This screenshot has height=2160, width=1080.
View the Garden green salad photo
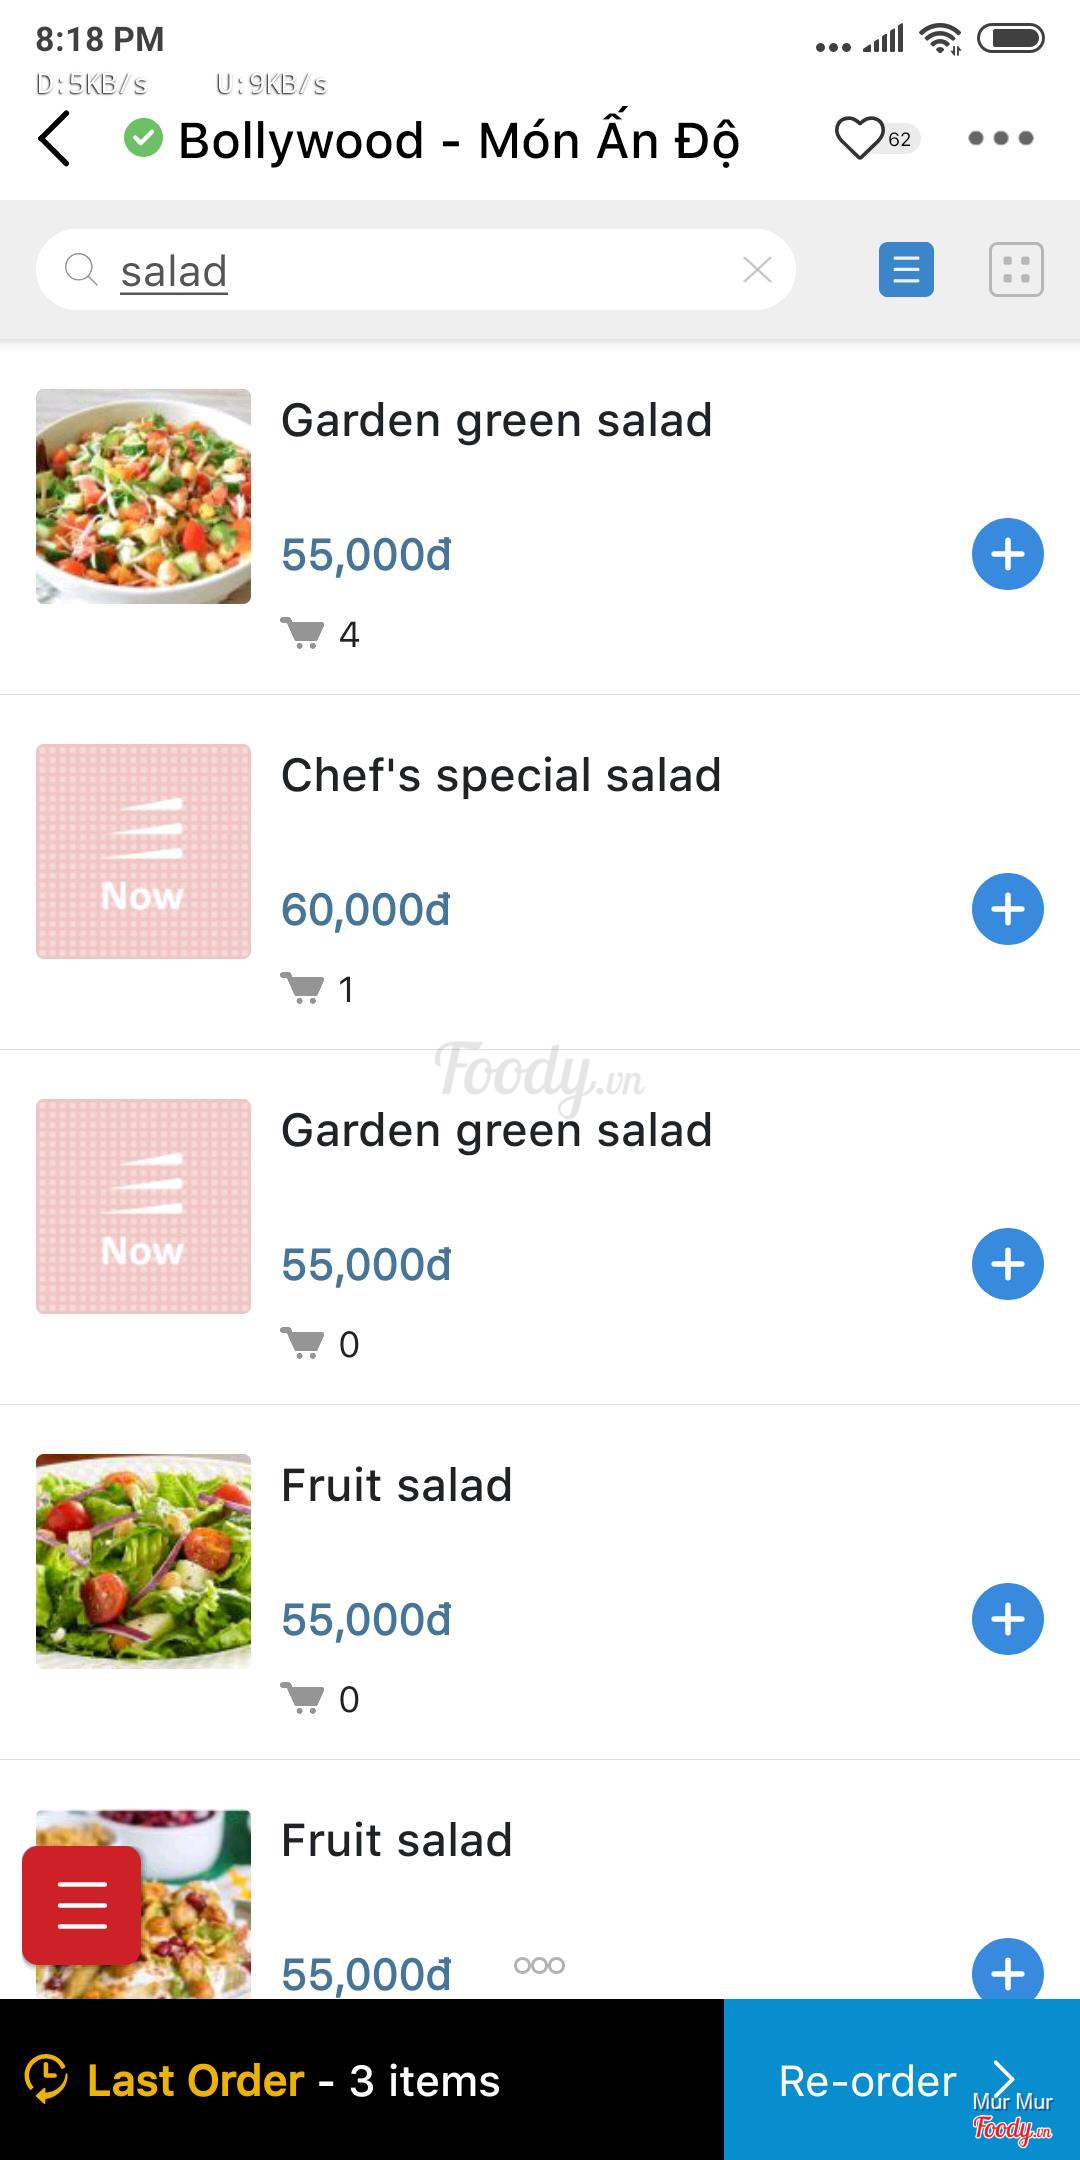click(x=143, y=496)
